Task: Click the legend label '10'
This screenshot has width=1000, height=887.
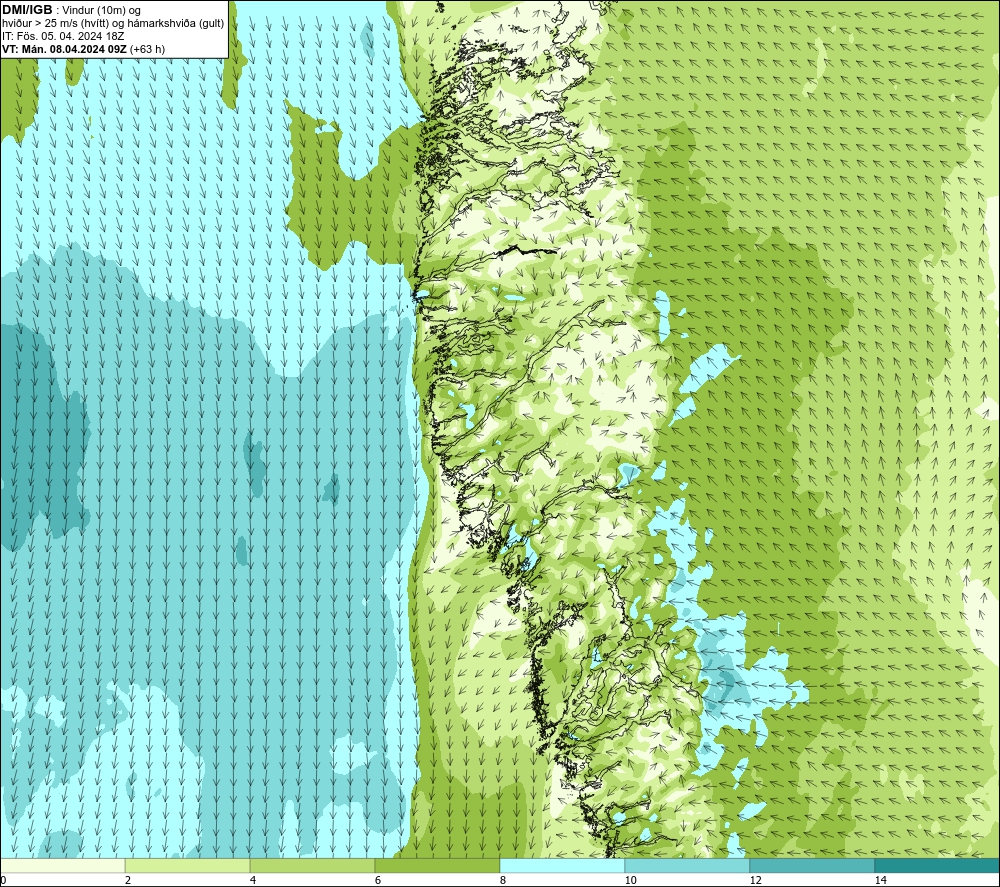Action: click(x=631, y=880)
